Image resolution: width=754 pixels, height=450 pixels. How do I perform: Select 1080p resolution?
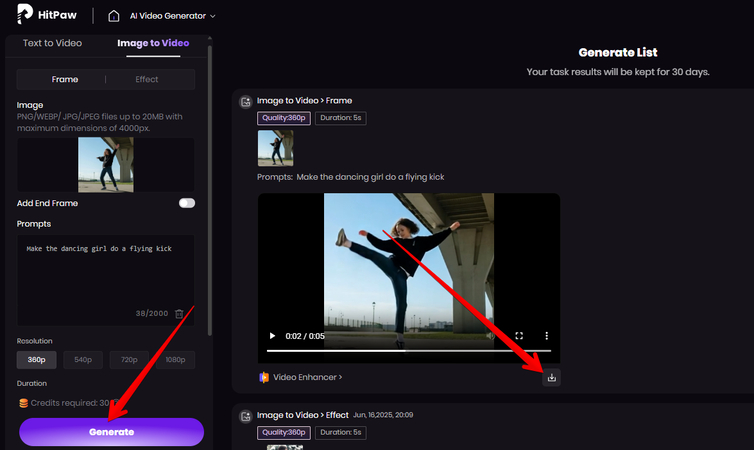(175, 360)
